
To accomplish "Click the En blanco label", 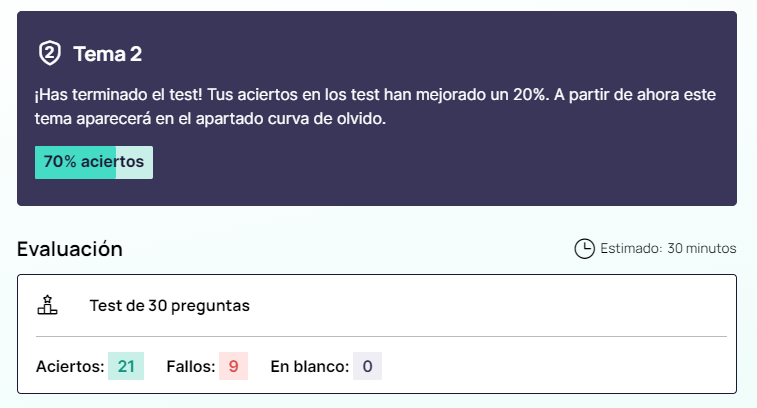I will (309, 367).
